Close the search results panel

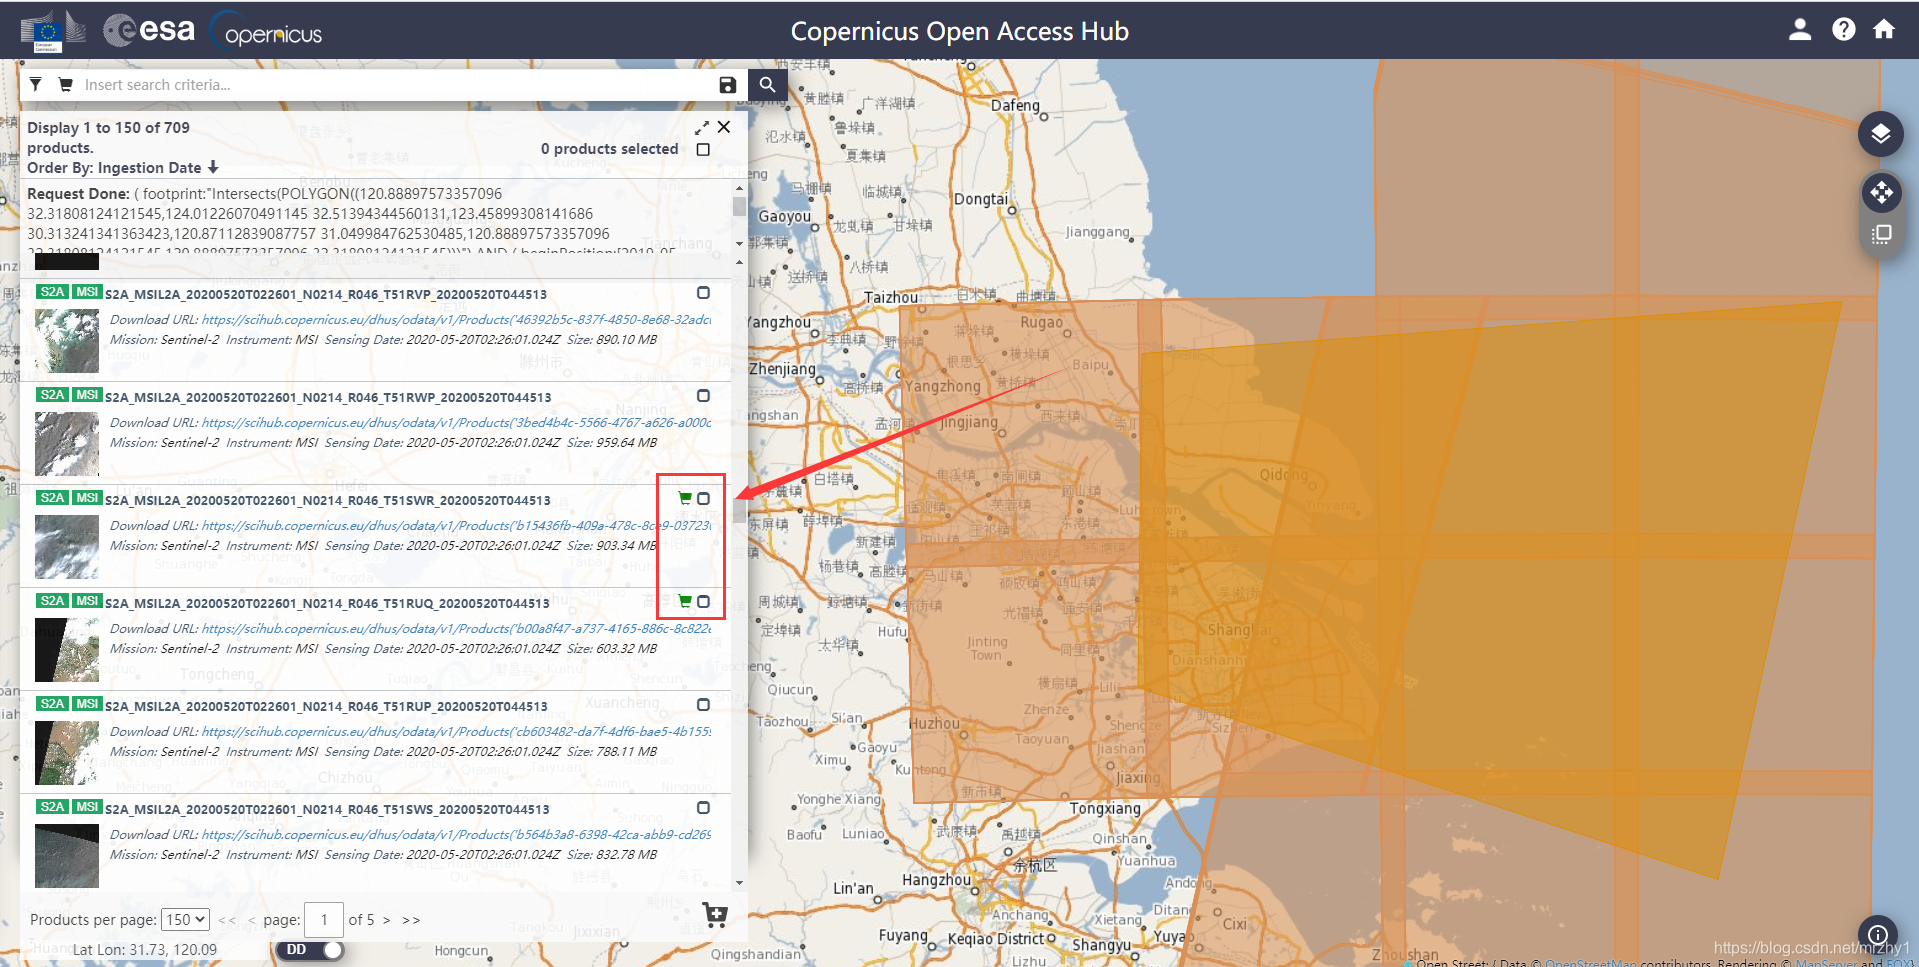724,127
